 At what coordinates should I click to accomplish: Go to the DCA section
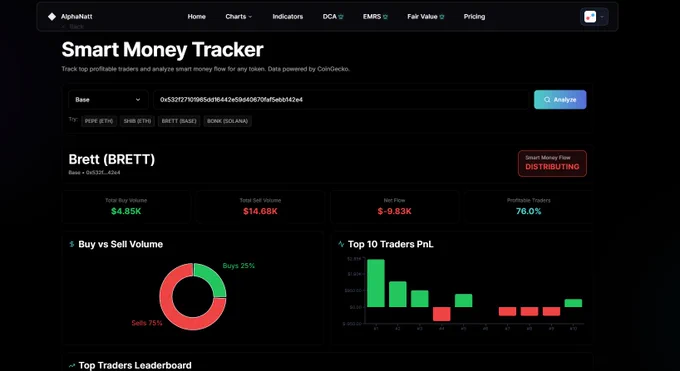tap(330, 16)
